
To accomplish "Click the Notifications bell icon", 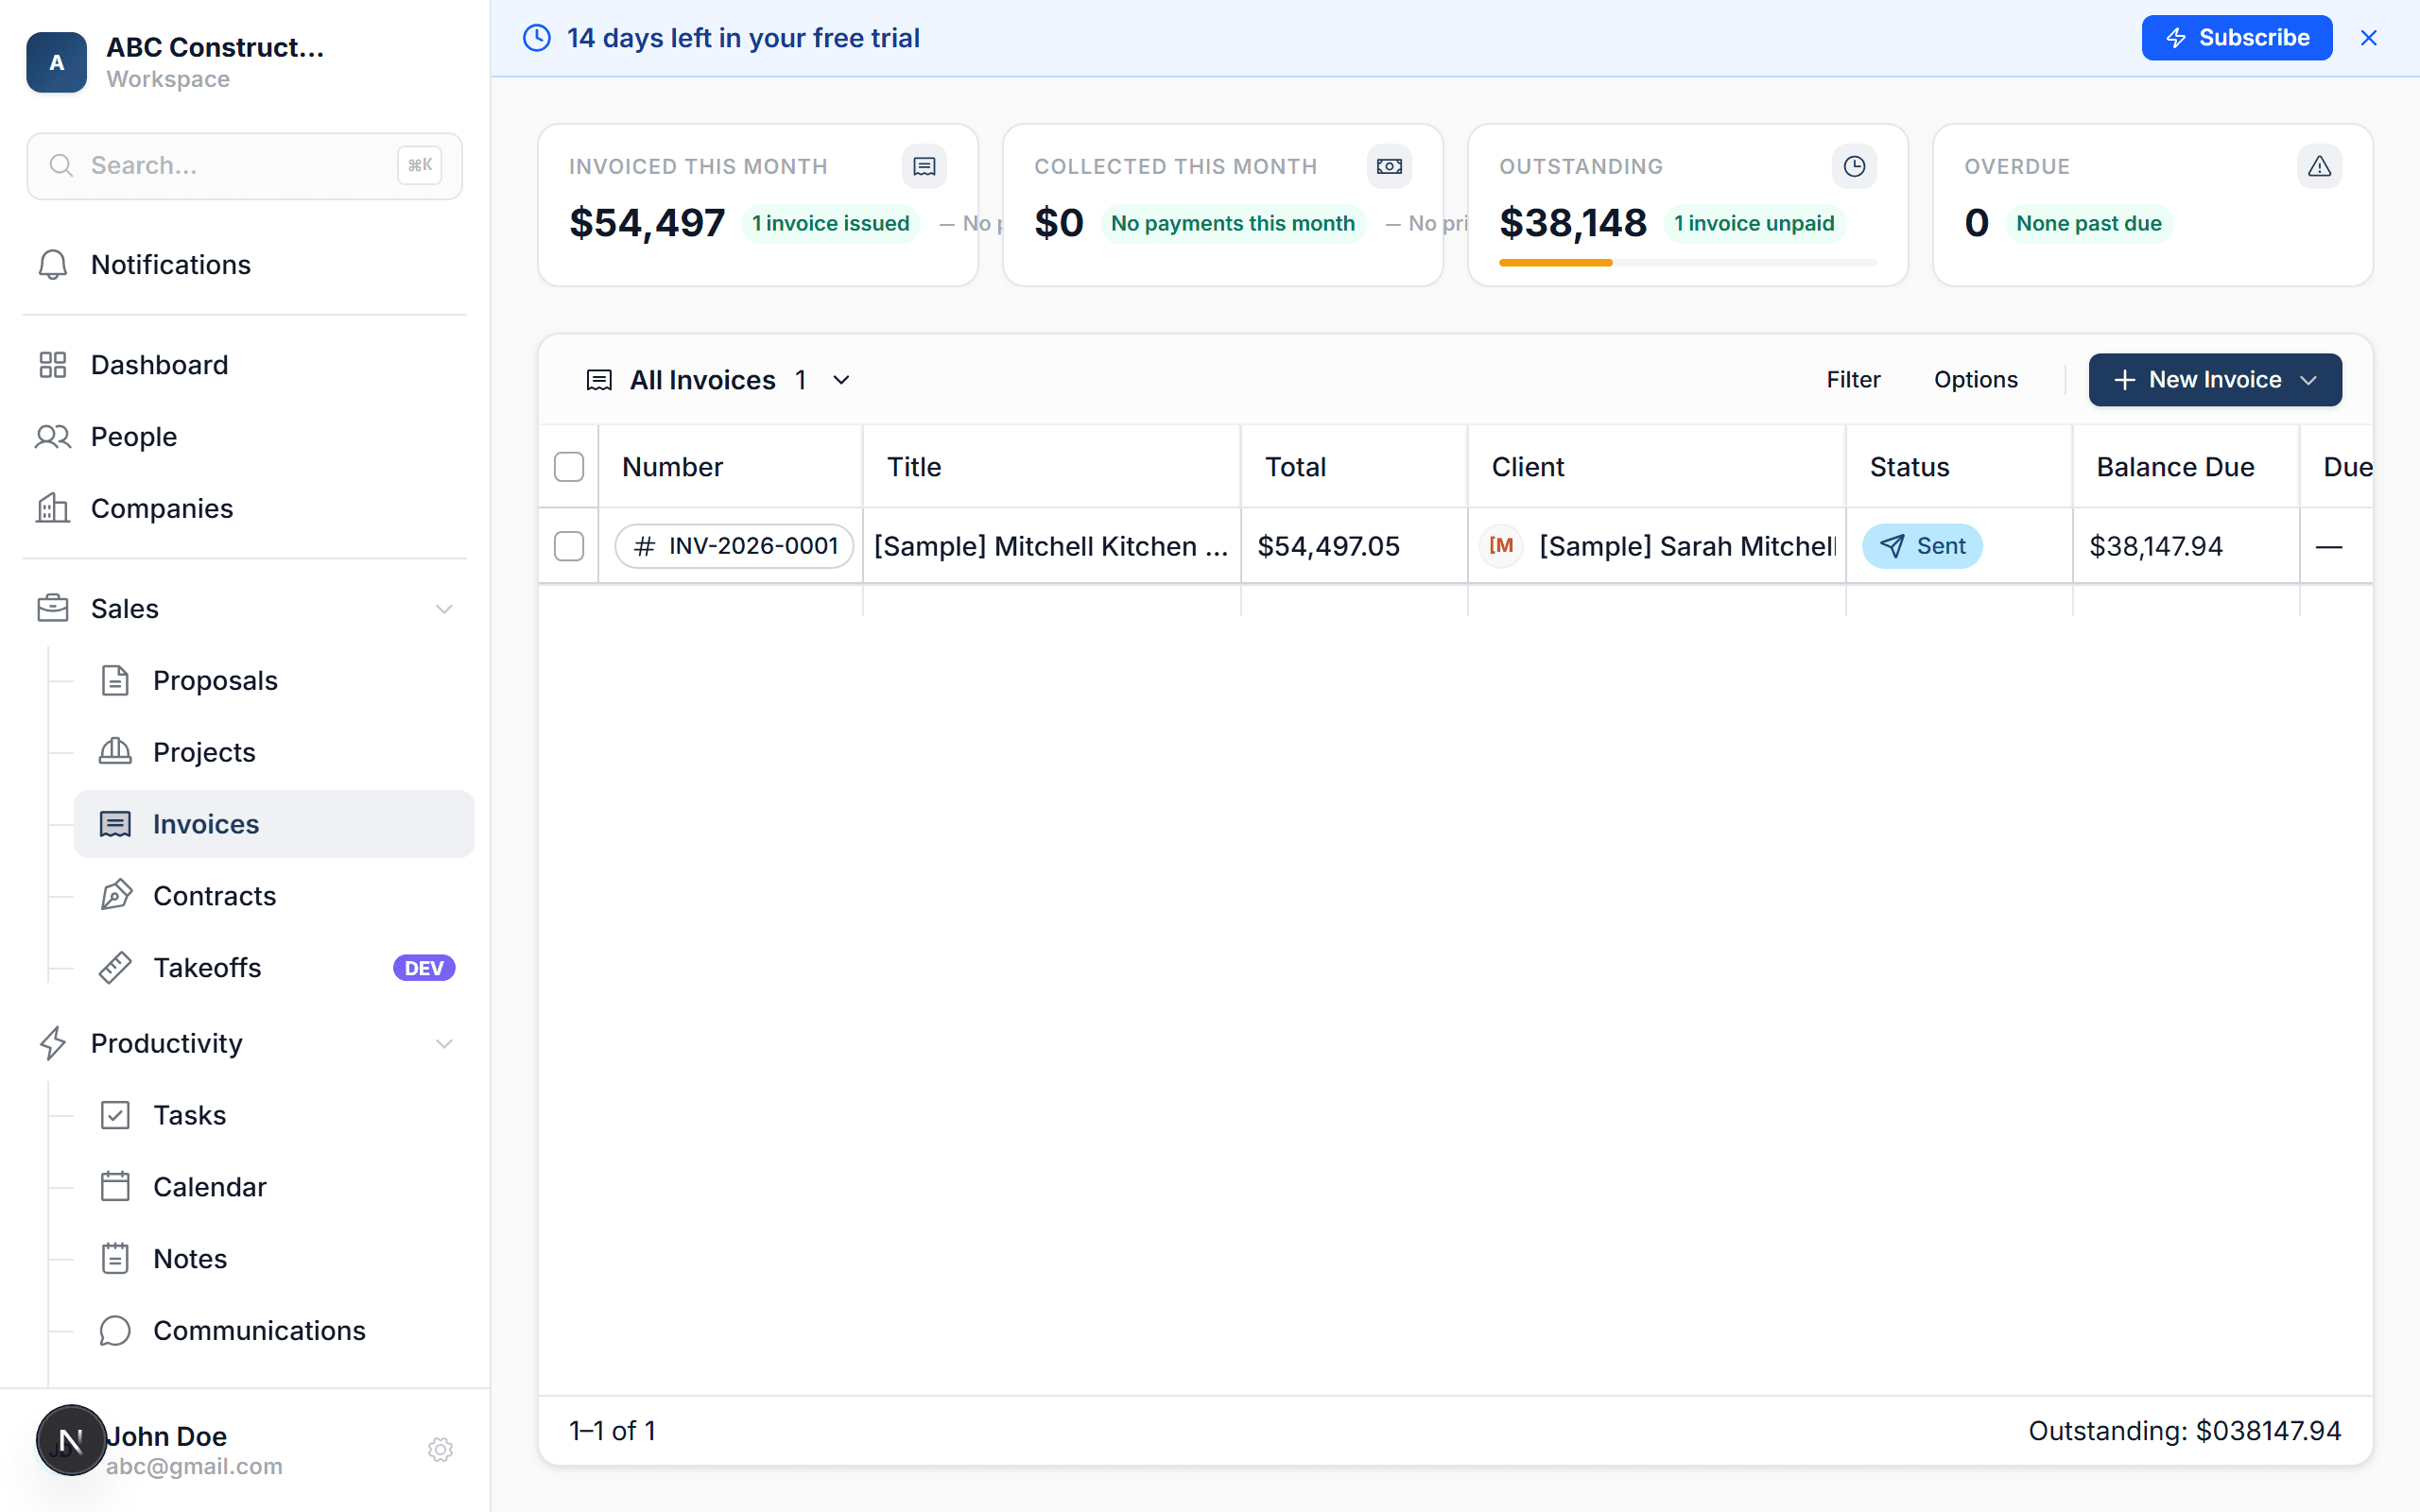I will pyautogui.click(x=52, y=265).
